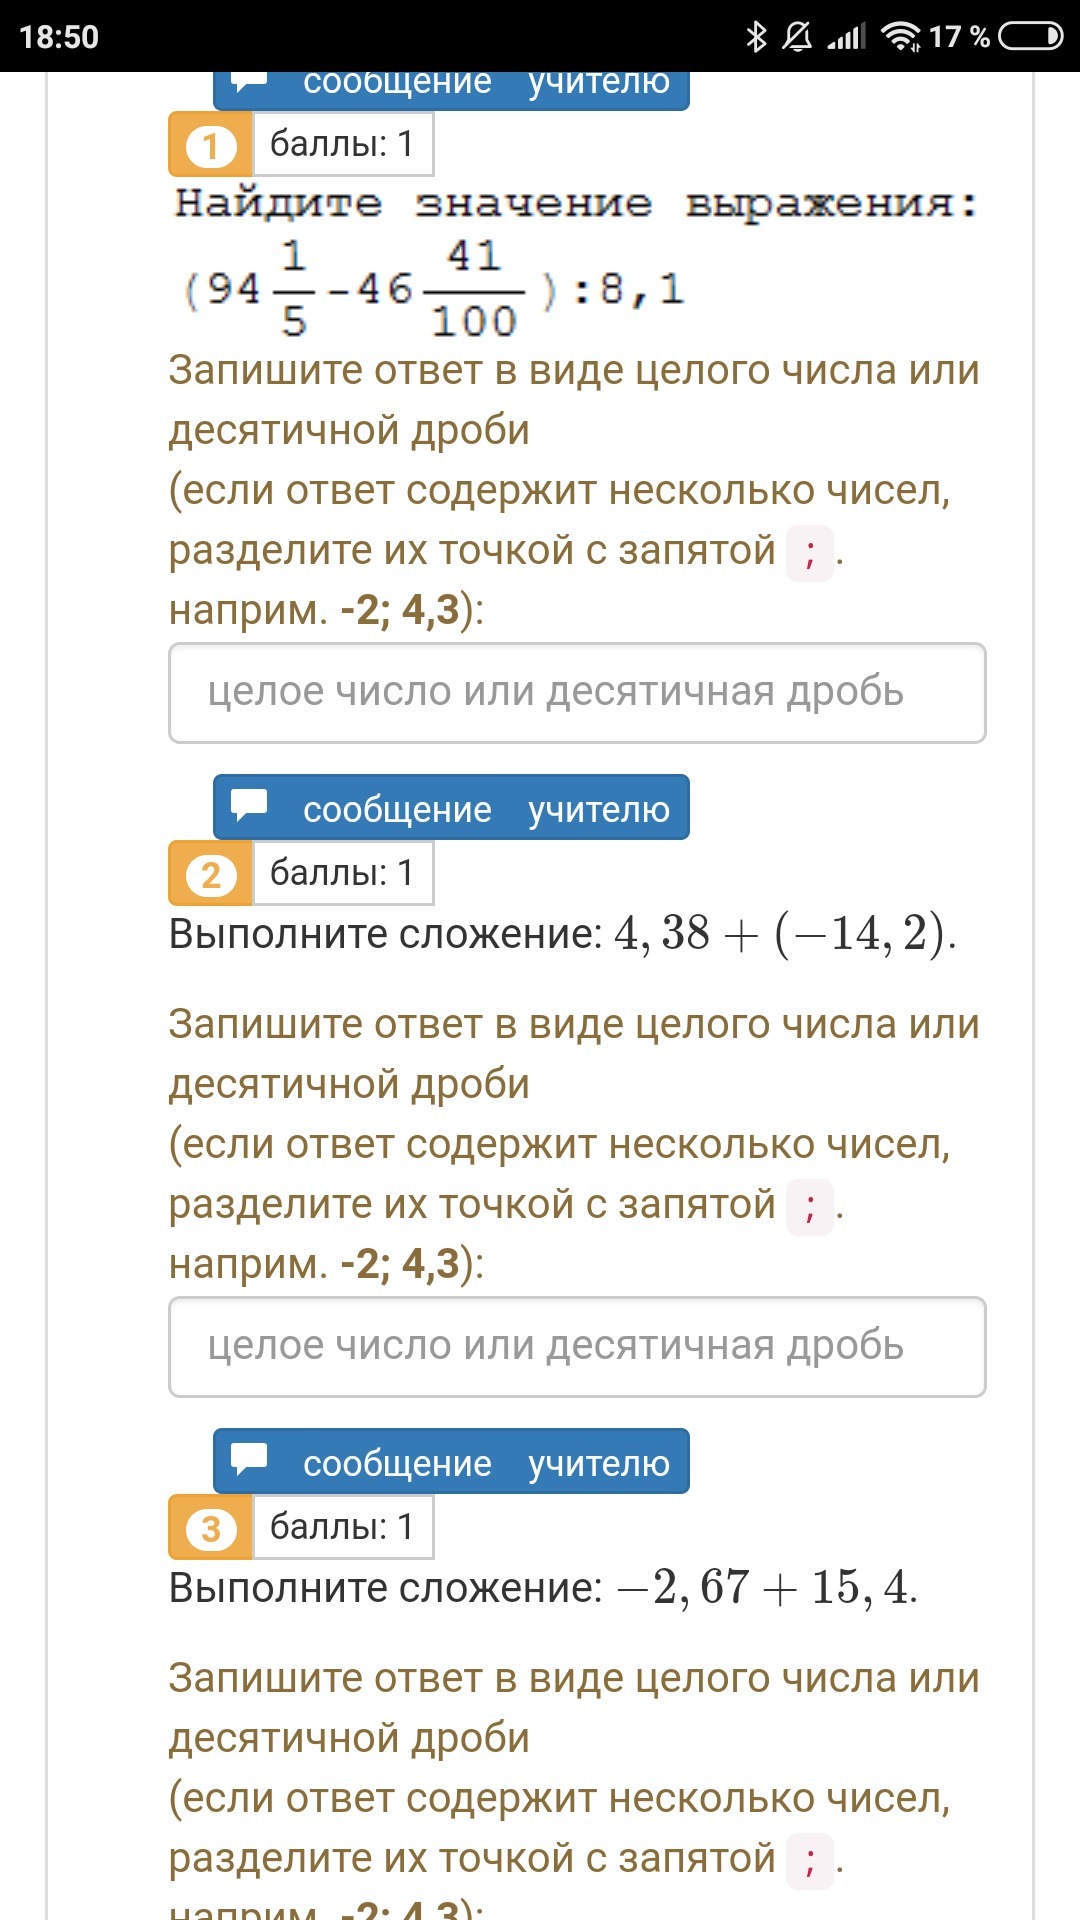Viewport: 1080px width, 1920px height.
Task: Click speech bubble icon above question 2
Action: tap(249, 805)
